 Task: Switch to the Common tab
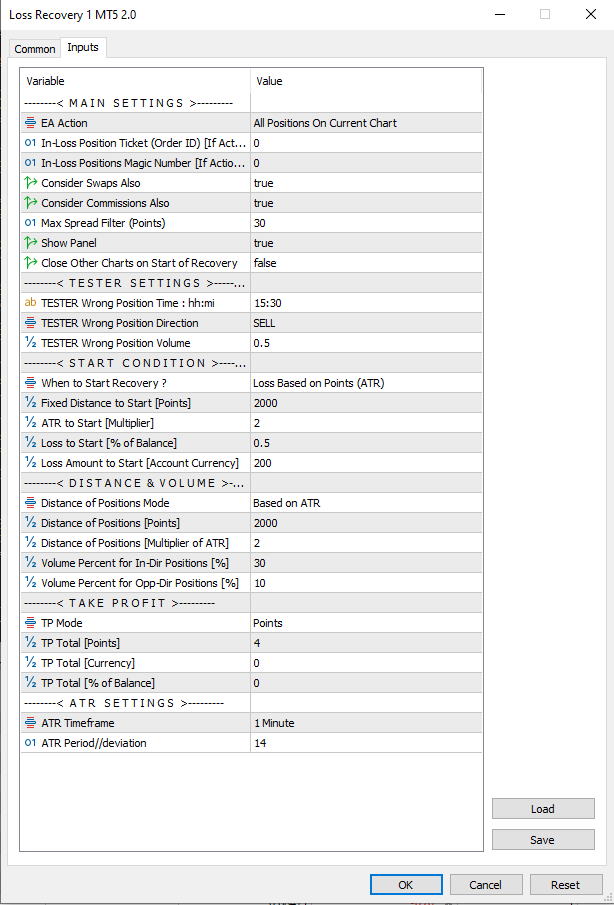coord(35,49)
